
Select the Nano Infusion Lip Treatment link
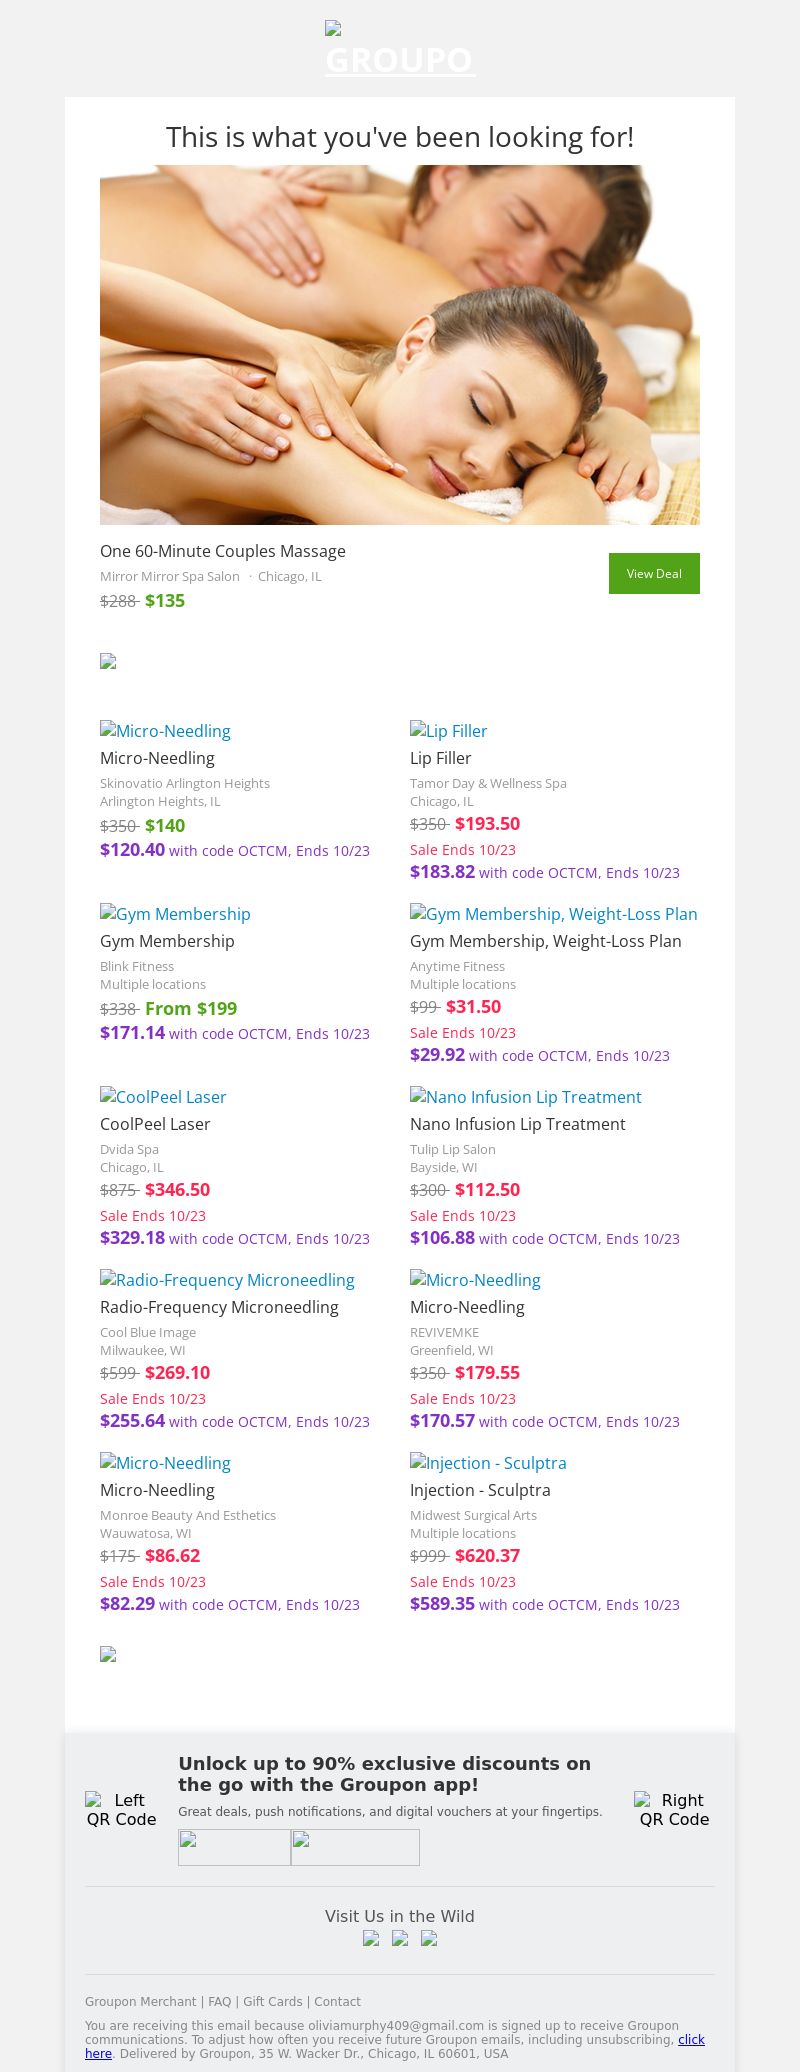pyautogui.click(x=525, y=1097)
